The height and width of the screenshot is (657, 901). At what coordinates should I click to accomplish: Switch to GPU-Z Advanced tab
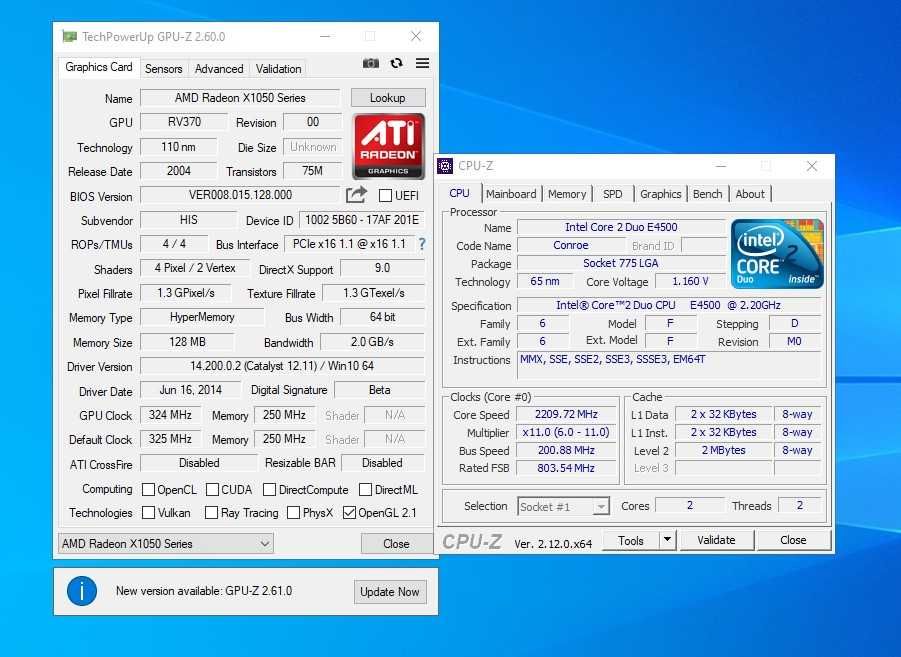click(x=219, y=68)
